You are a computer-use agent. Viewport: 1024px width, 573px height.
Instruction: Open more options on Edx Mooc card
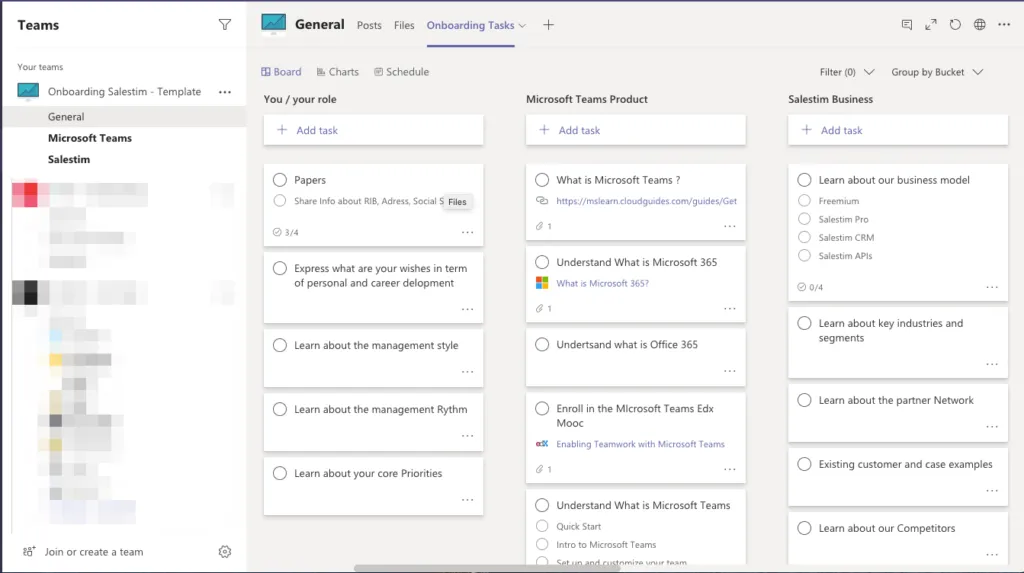pyautogui.click(x=729, y=469)
